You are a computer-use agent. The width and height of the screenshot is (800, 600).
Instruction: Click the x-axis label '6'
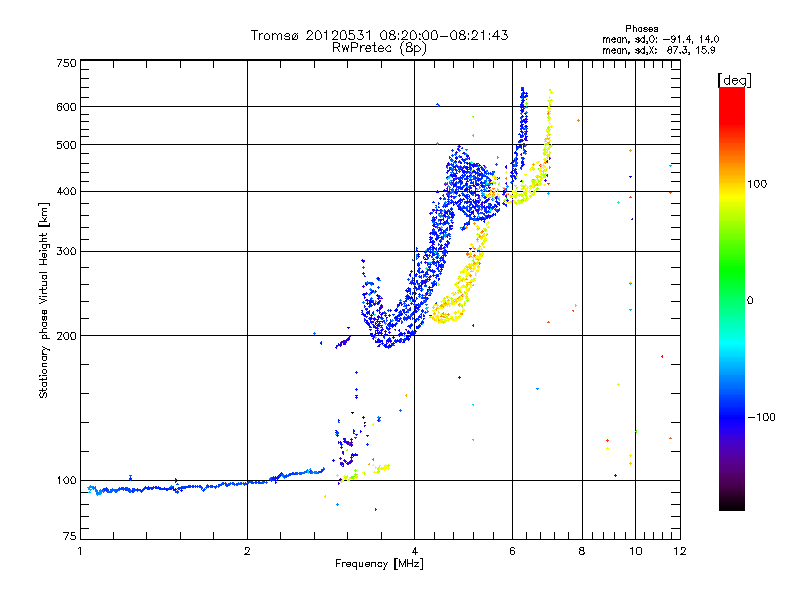click(512, 551)
